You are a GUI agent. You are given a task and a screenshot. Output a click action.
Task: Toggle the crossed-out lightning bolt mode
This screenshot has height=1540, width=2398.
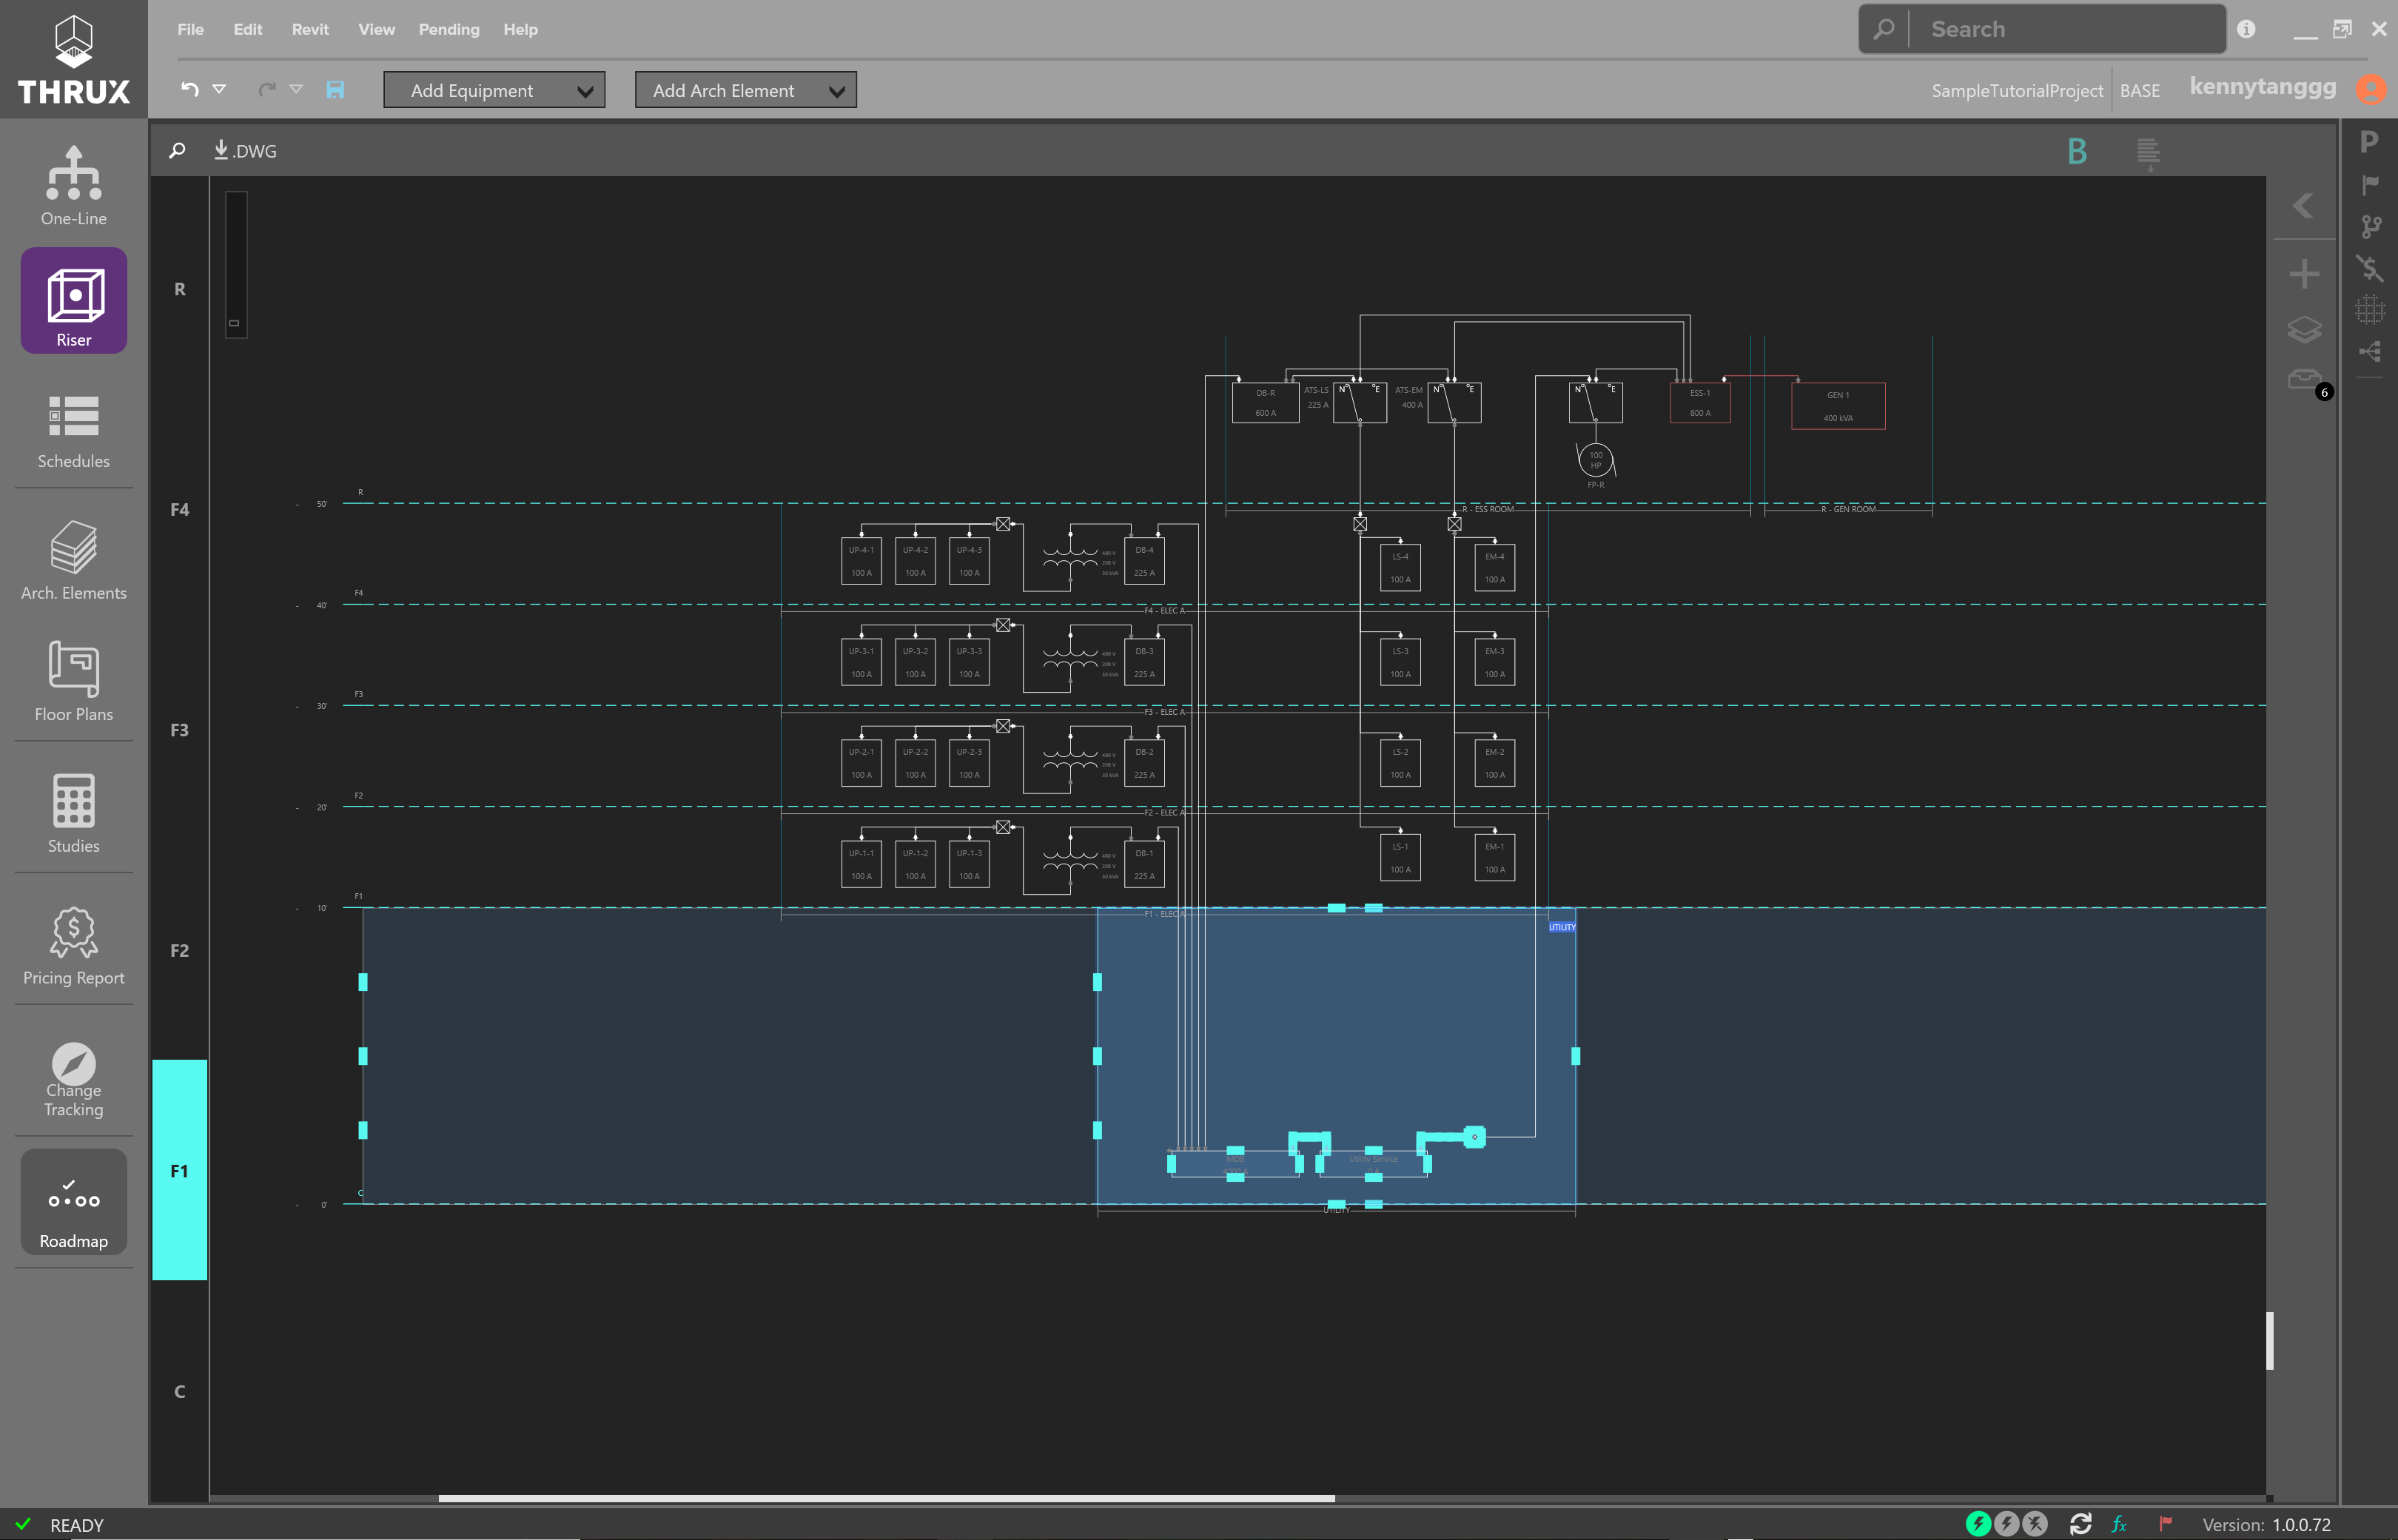(x=2035, y=1523)
